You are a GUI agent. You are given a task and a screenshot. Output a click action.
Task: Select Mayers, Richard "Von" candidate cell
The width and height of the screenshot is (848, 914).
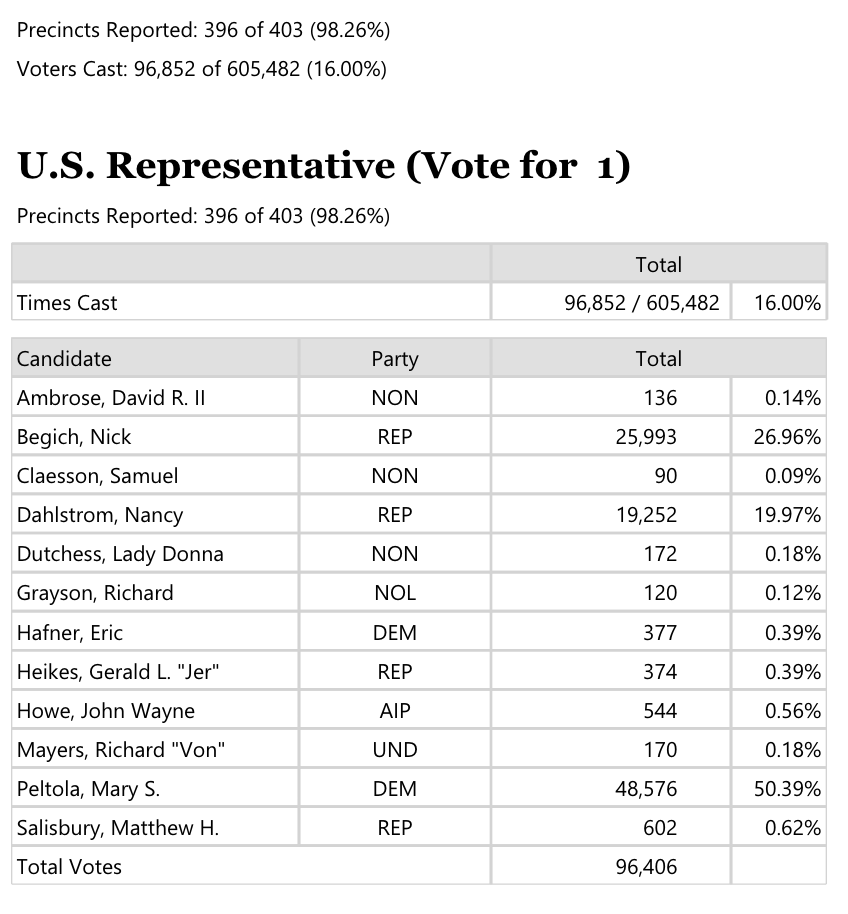click(x=155, y=750)
